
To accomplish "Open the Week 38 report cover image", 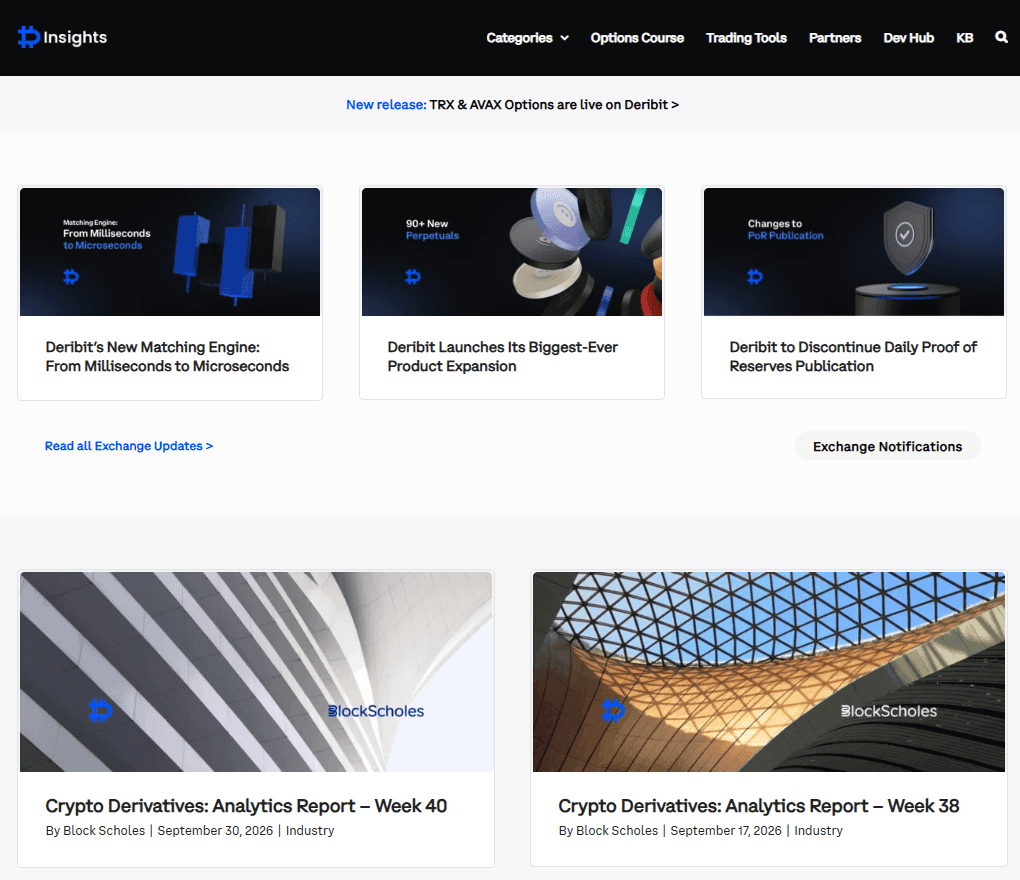I will [x=769, y=672].
